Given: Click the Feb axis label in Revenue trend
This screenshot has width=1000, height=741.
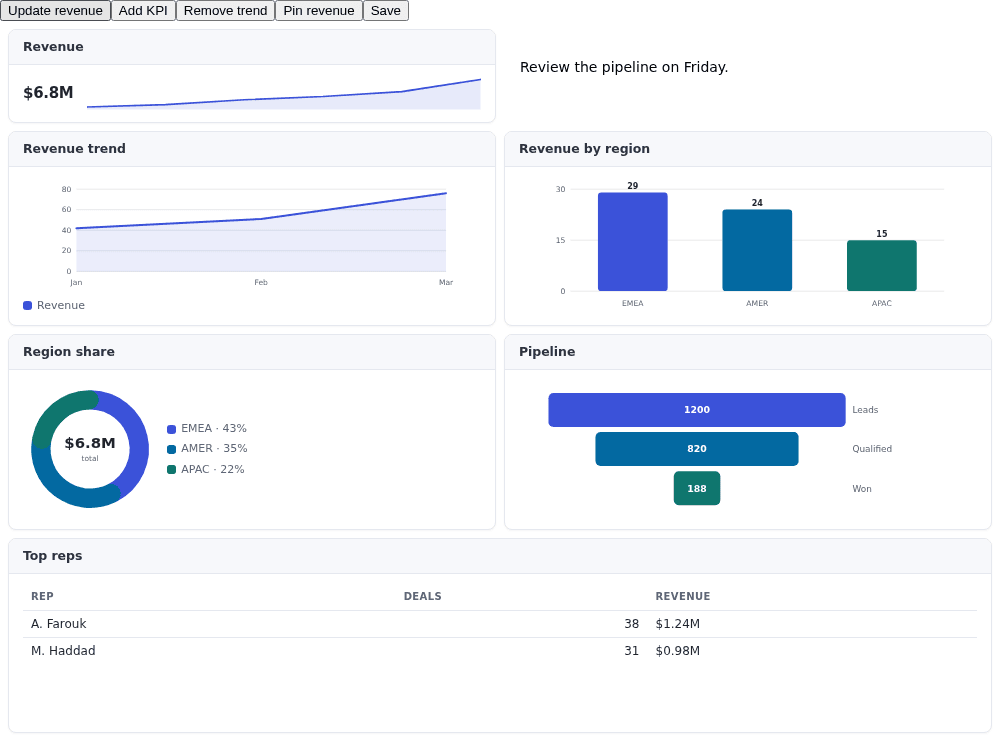Looking at the screenshot, I should [x=261, y=282].
